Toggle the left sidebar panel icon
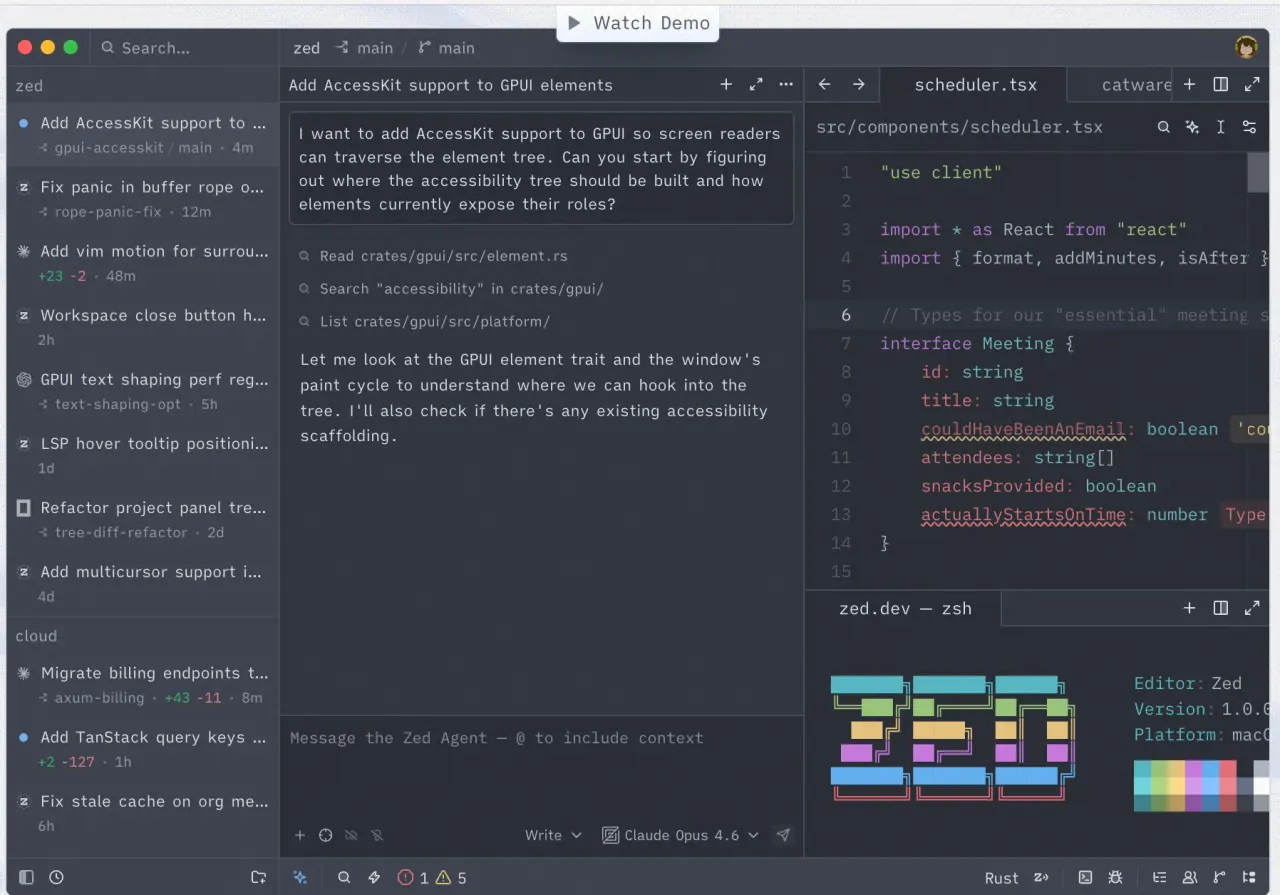The image size is (1280, 895). point(26,877)
